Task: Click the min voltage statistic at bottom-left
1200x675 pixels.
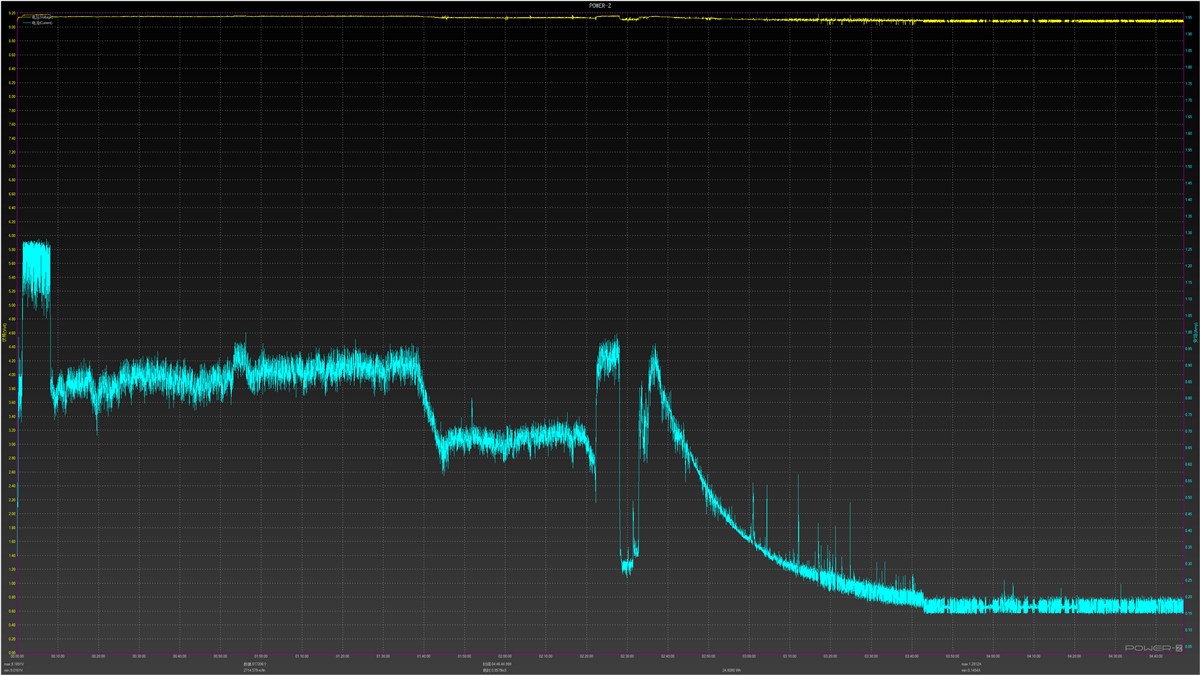Action: (x=15, y=670)
